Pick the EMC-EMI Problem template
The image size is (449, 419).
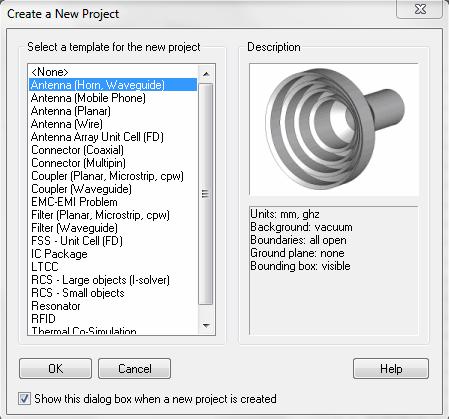pos(113,202)
